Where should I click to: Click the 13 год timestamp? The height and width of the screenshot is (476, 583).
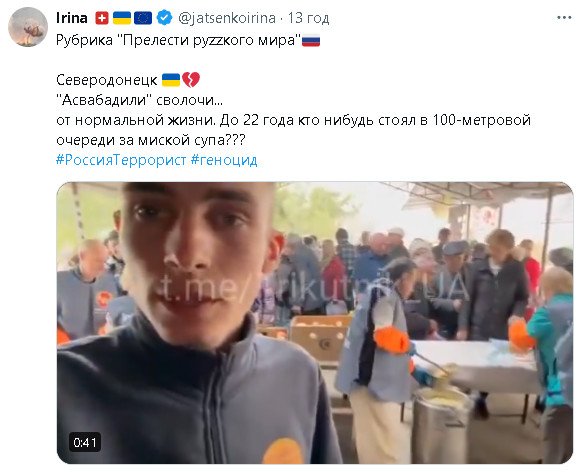click(x=309, y=18)
